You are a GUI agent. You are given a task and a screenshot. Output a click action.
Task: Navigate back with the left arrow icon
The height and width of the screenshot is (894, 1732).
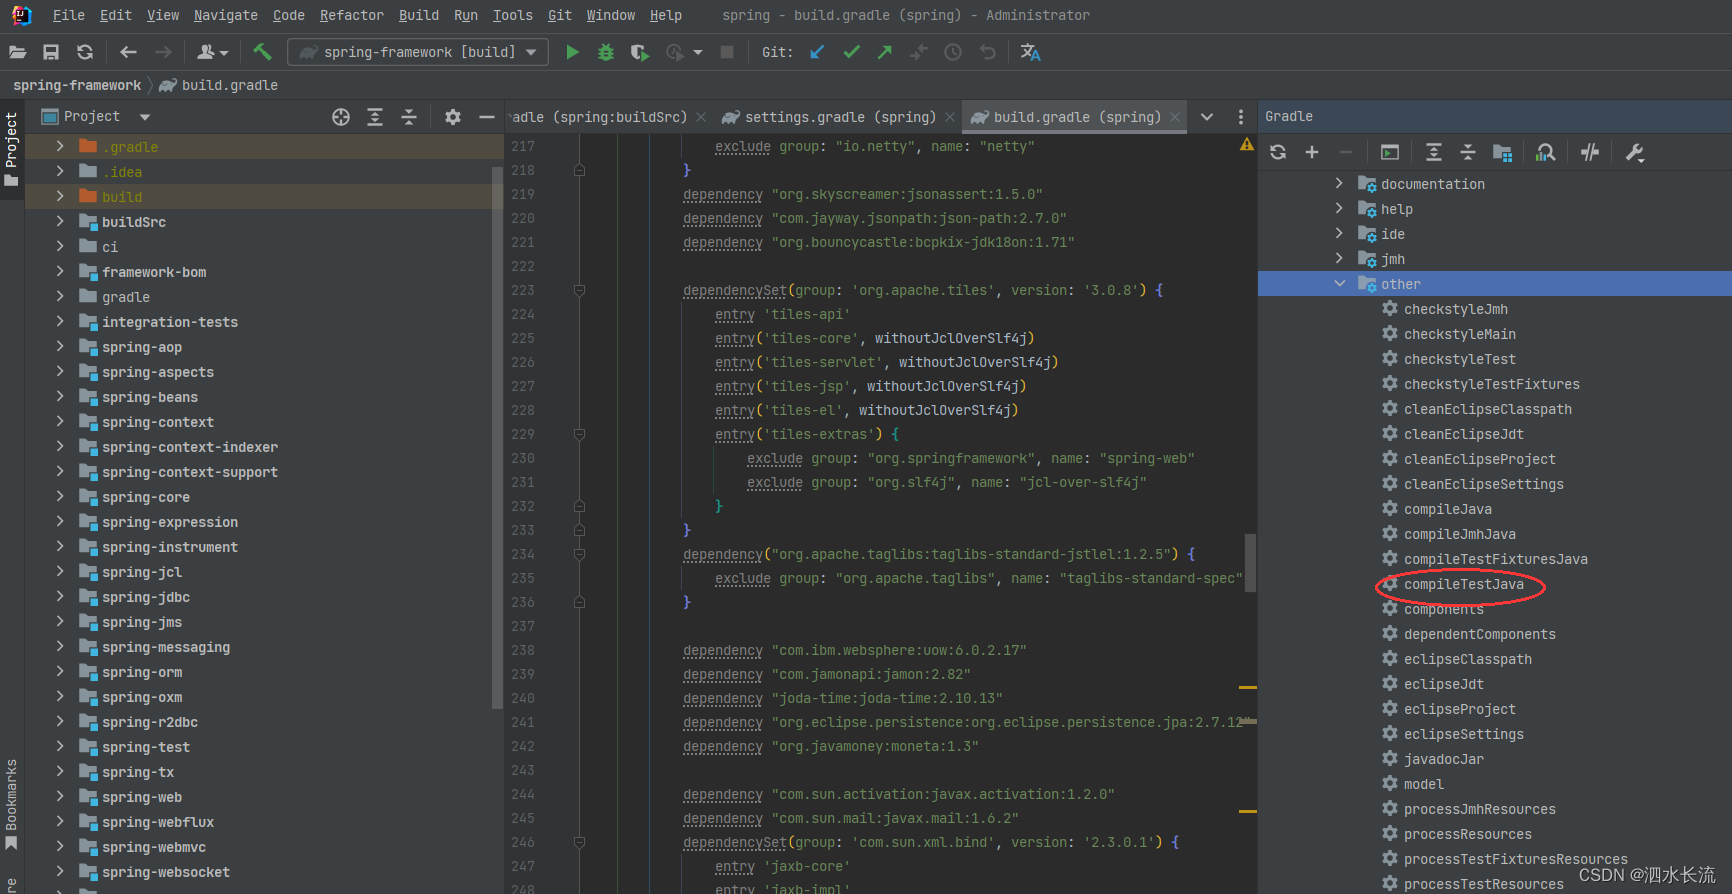pyautogui.click(x=128, y=52)
